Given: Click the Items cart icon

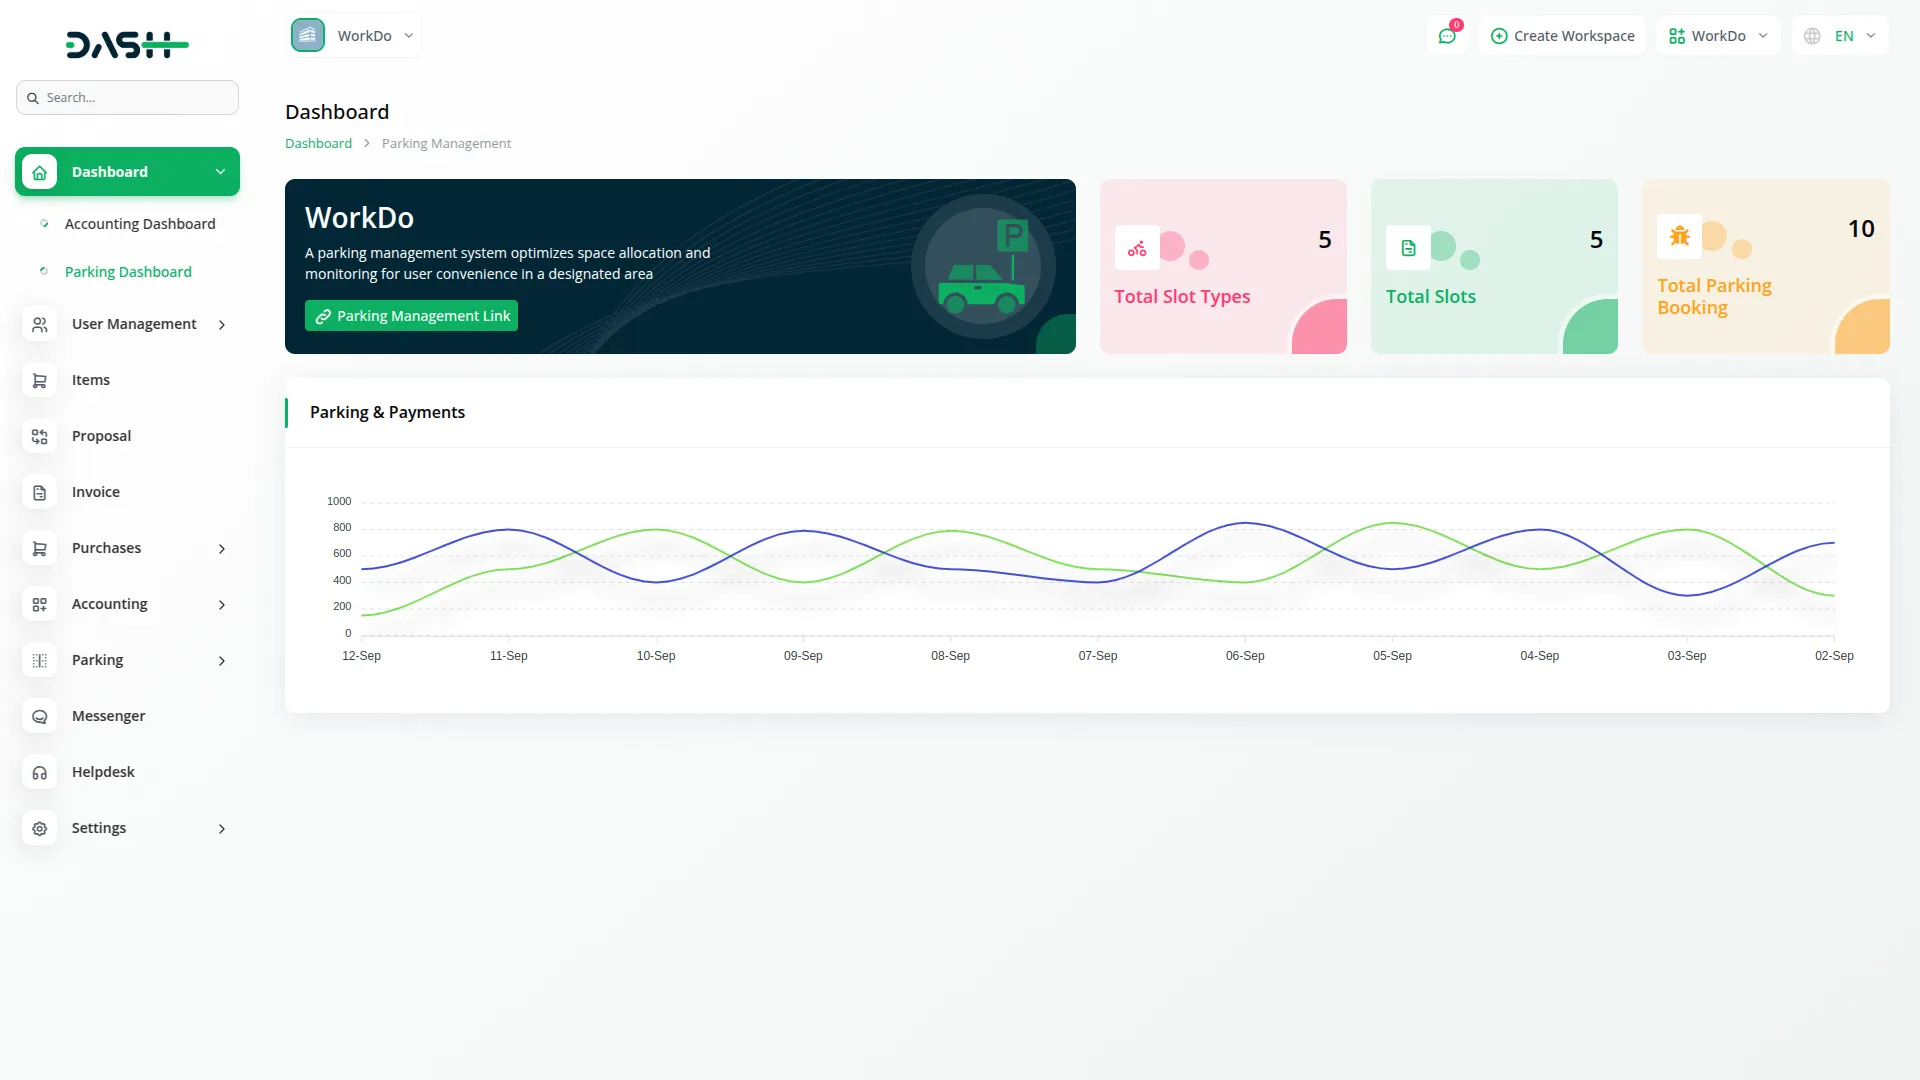Looking at the screenshot, I should pyautogui.click(x=40, y=380).
